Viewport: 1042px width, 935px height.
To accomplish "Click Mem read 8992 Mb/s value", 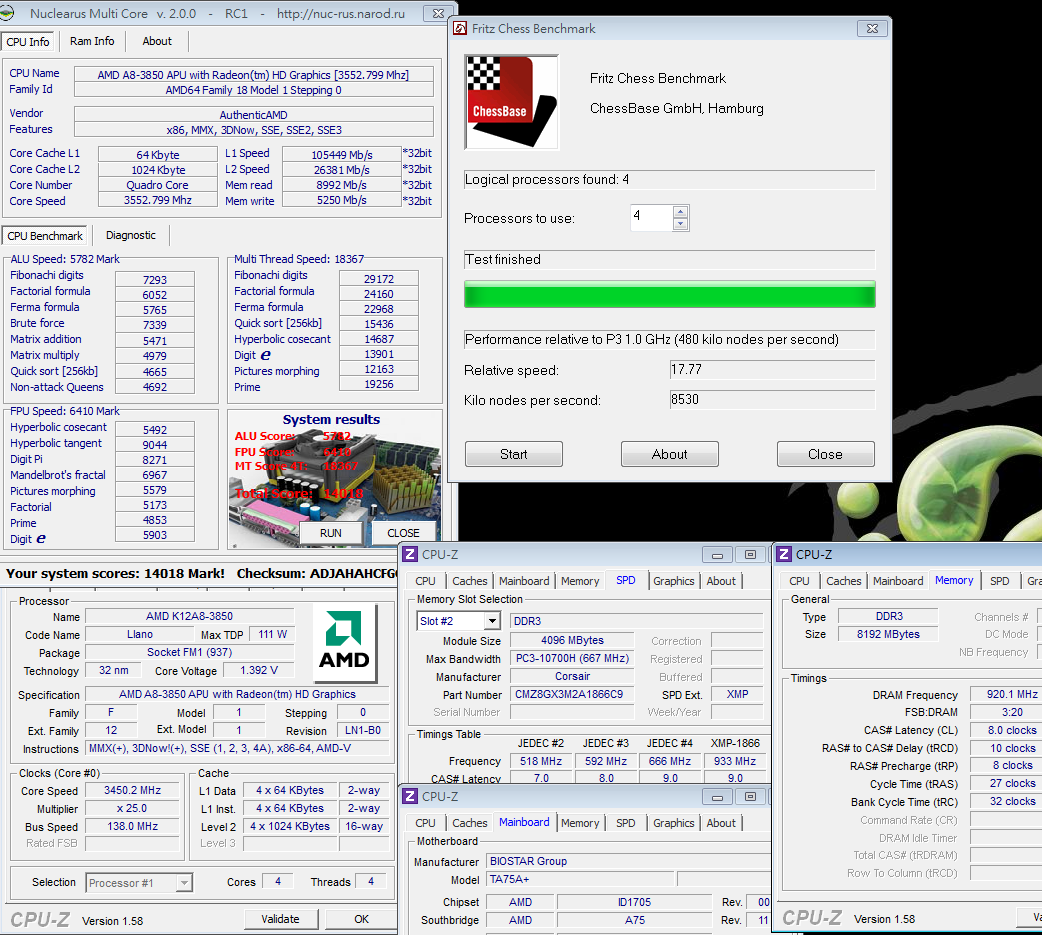I will pos(342,185).
